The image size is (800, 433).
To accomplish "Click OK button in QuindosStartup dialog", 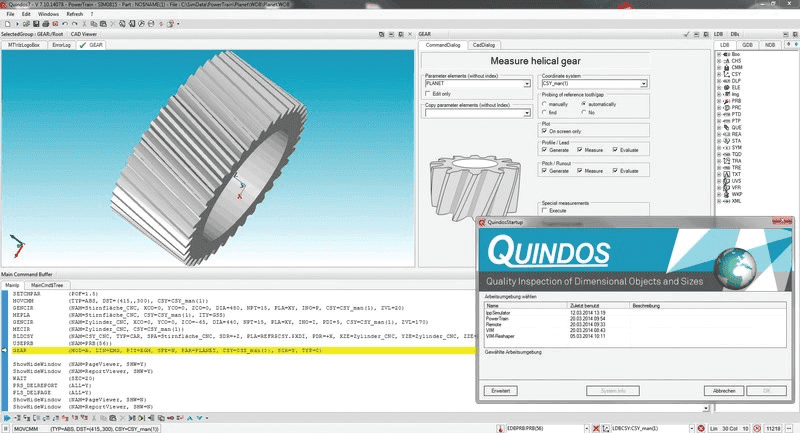I will (x=766, y=391).
